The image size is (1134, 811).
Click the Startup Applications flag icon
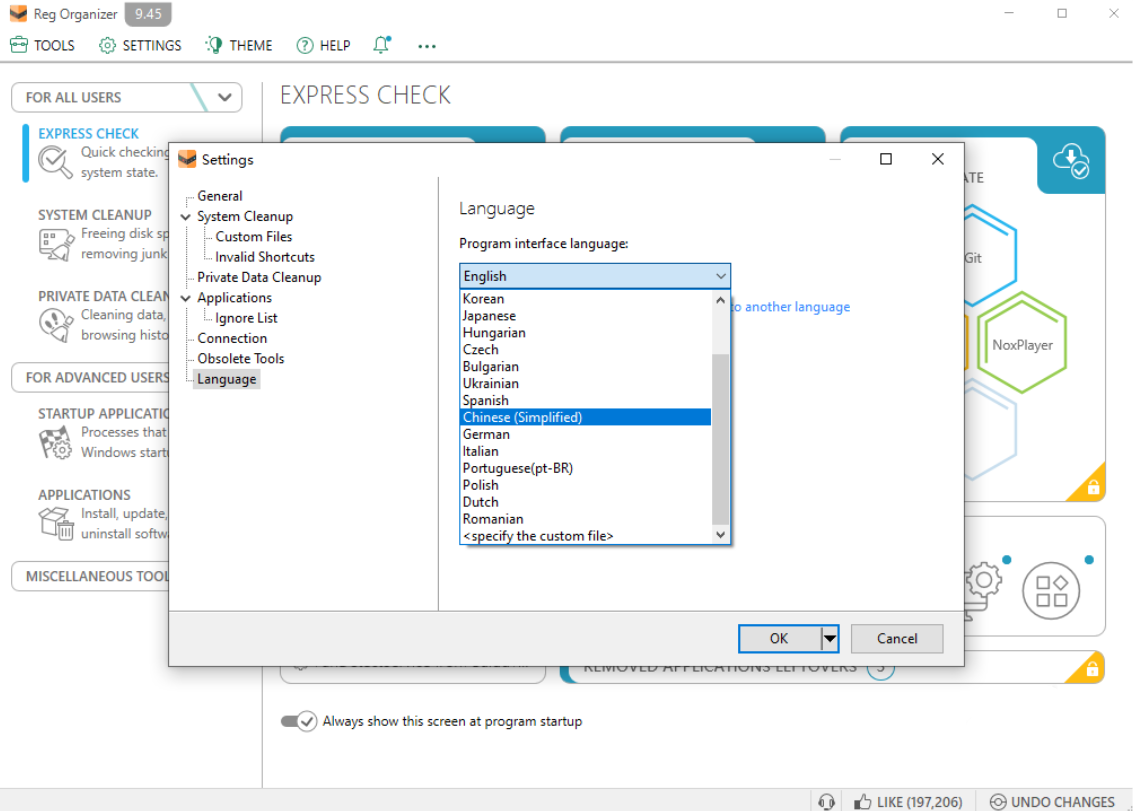[x=54, y=442]
